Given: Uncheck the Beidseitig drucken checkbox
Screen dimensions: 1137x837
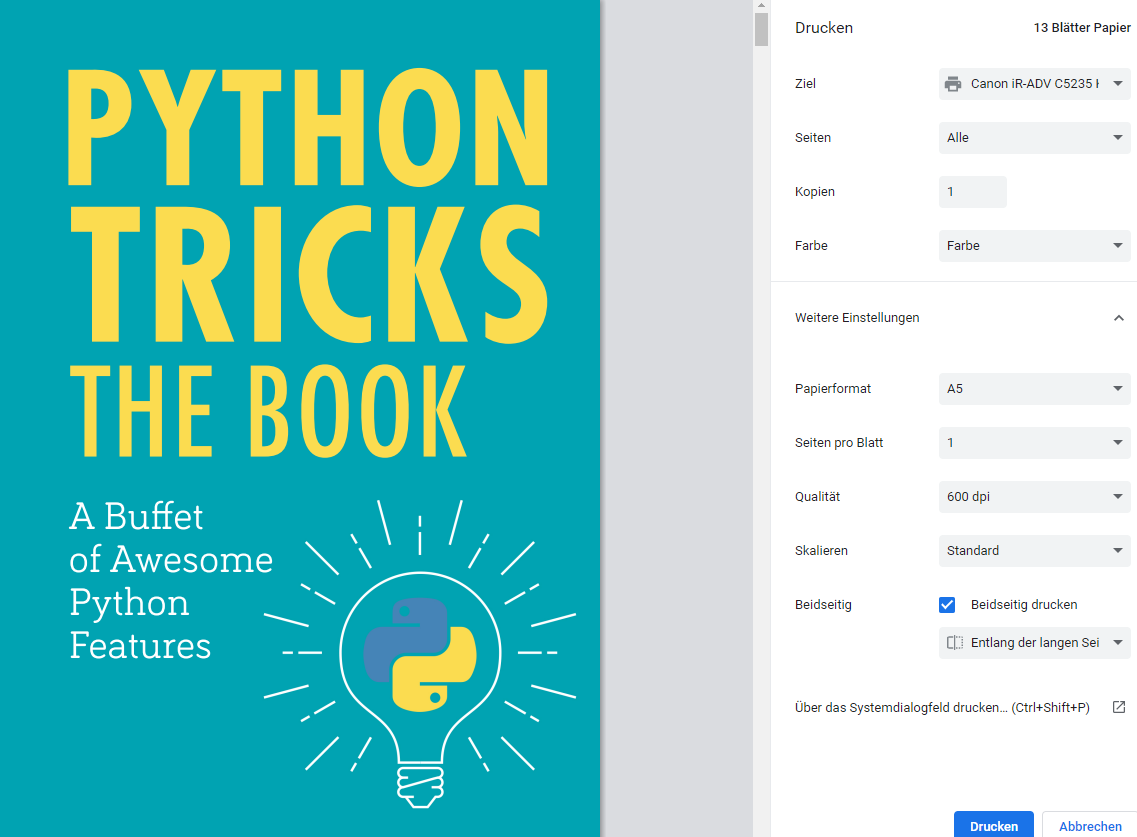Looking at the screenshot, I should pos(946,605).
